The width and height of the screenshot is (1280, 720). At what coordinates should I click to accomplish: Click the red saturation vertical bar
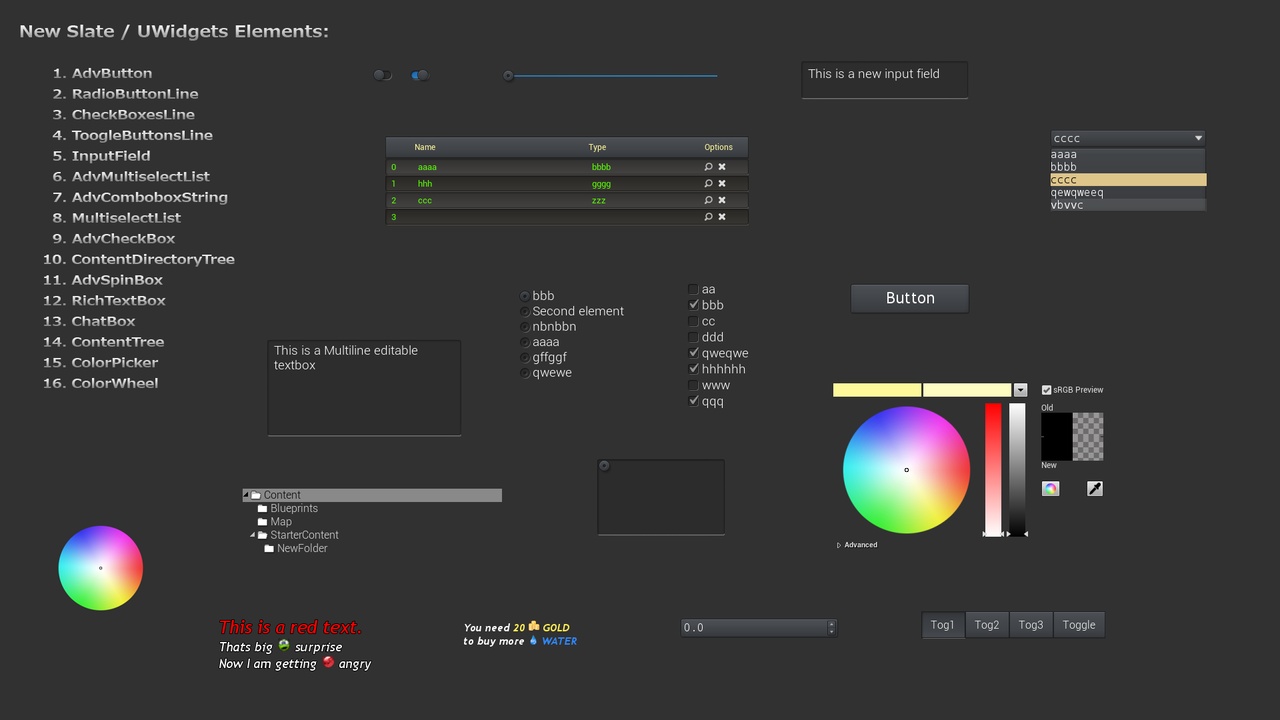point(993,470)
